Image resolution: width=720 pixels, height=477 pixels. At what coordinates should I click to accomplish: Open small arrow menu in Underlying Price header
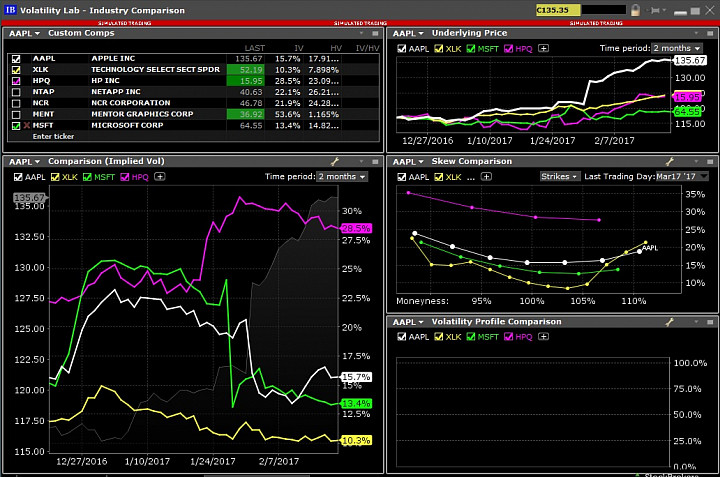697,33
